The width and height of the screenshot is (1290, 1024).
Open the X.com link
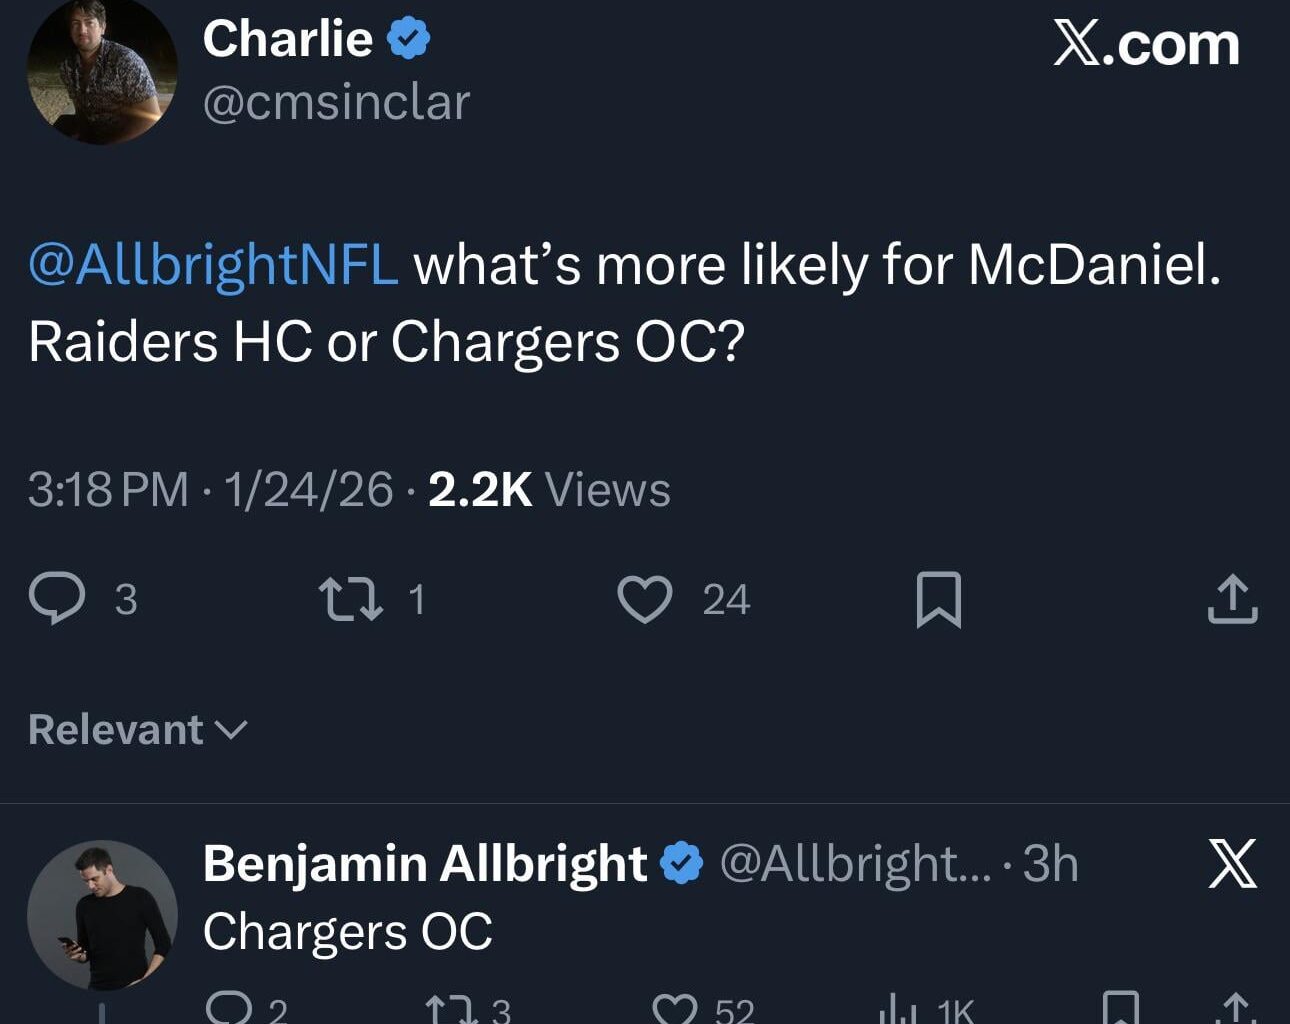pyautogui.click(x=1144, y=45)
